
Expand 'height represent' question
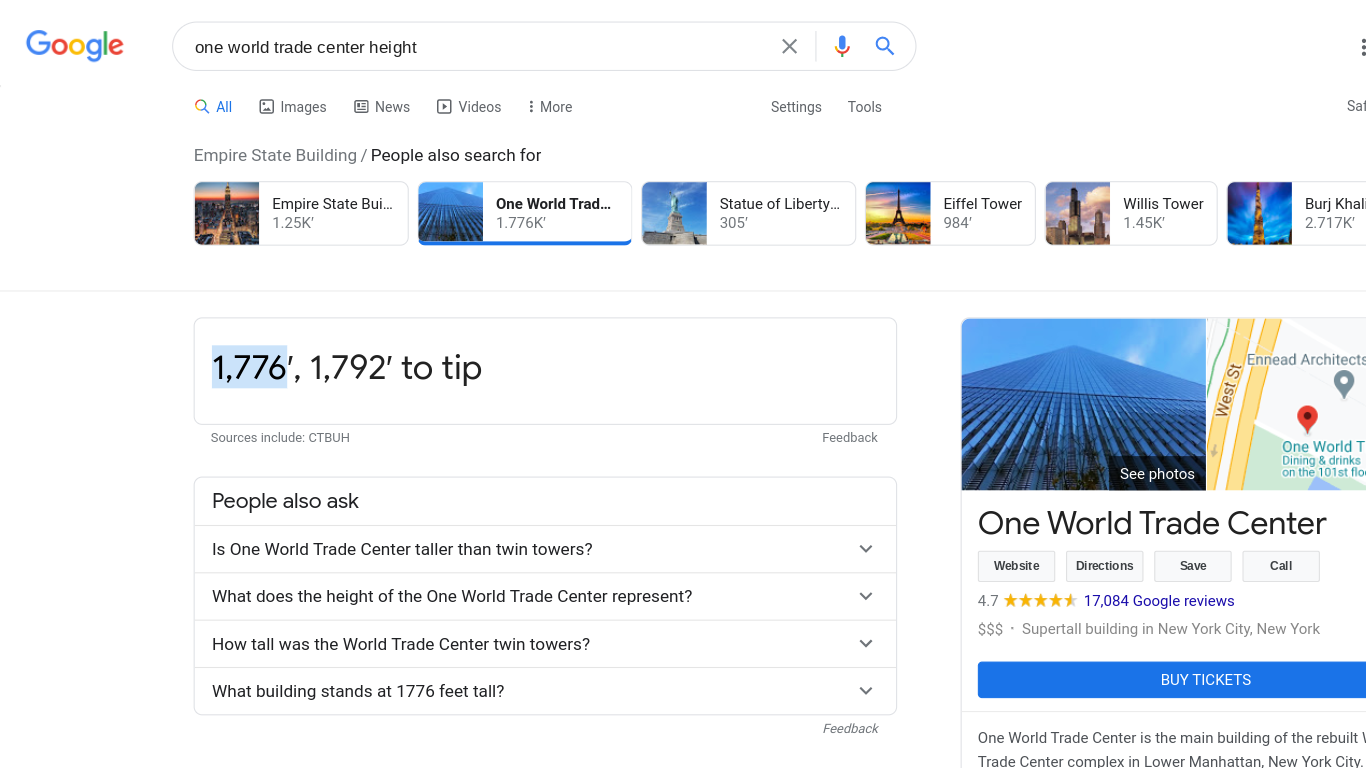pos(545,596)
